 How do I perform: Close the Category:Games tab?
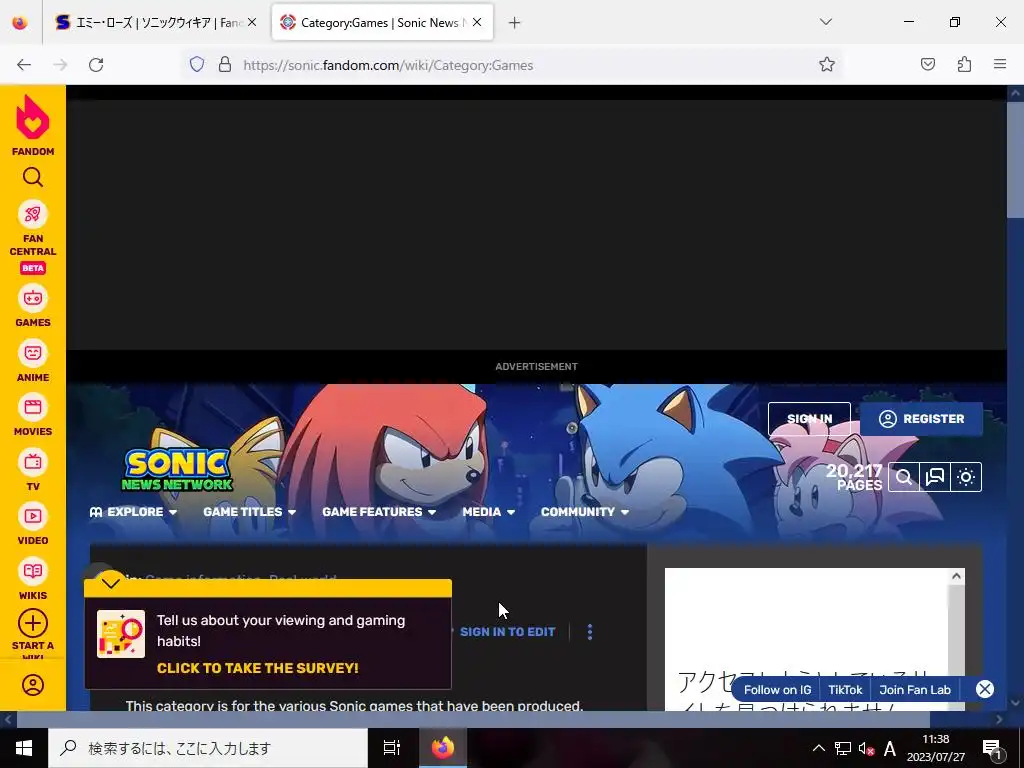[477, 22]
